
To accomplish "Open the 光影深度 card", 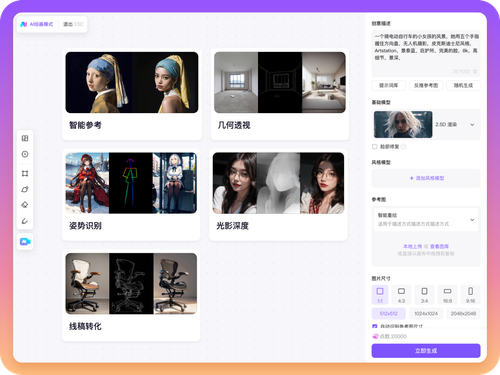I will pos(278,195).
